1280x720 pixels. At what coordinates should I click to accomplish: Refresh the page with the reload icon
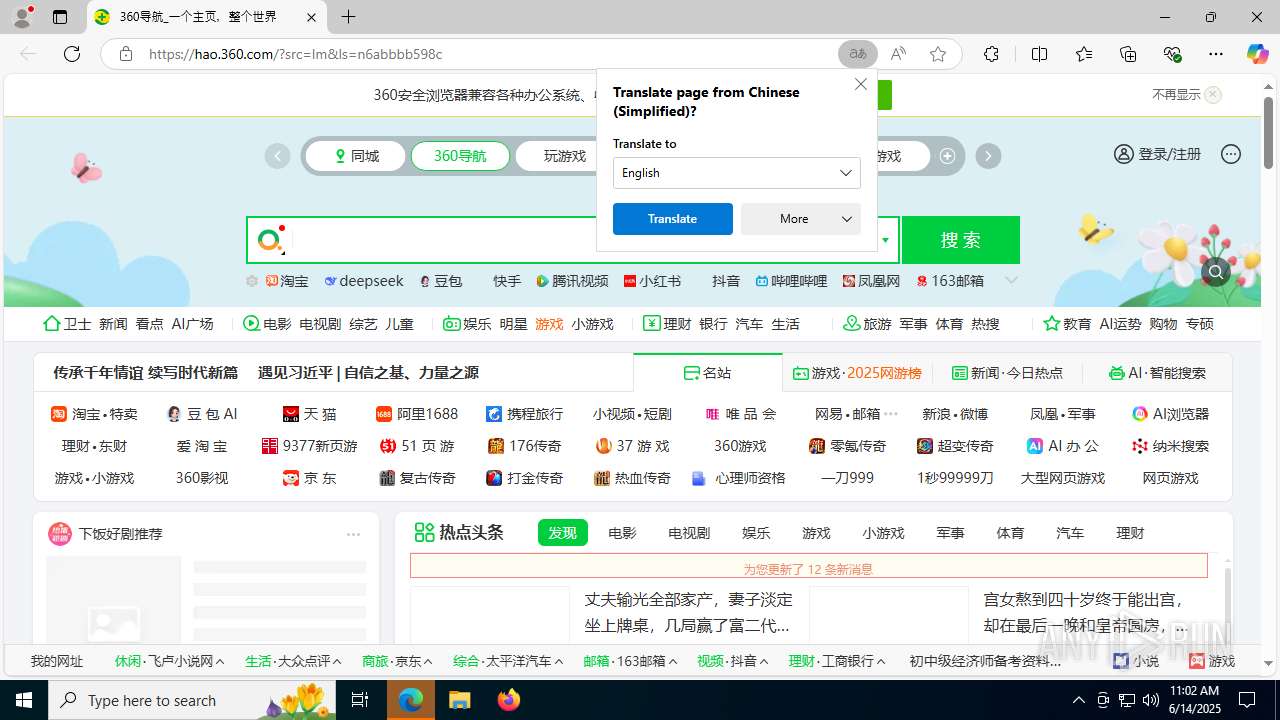[x=72, y=54]
